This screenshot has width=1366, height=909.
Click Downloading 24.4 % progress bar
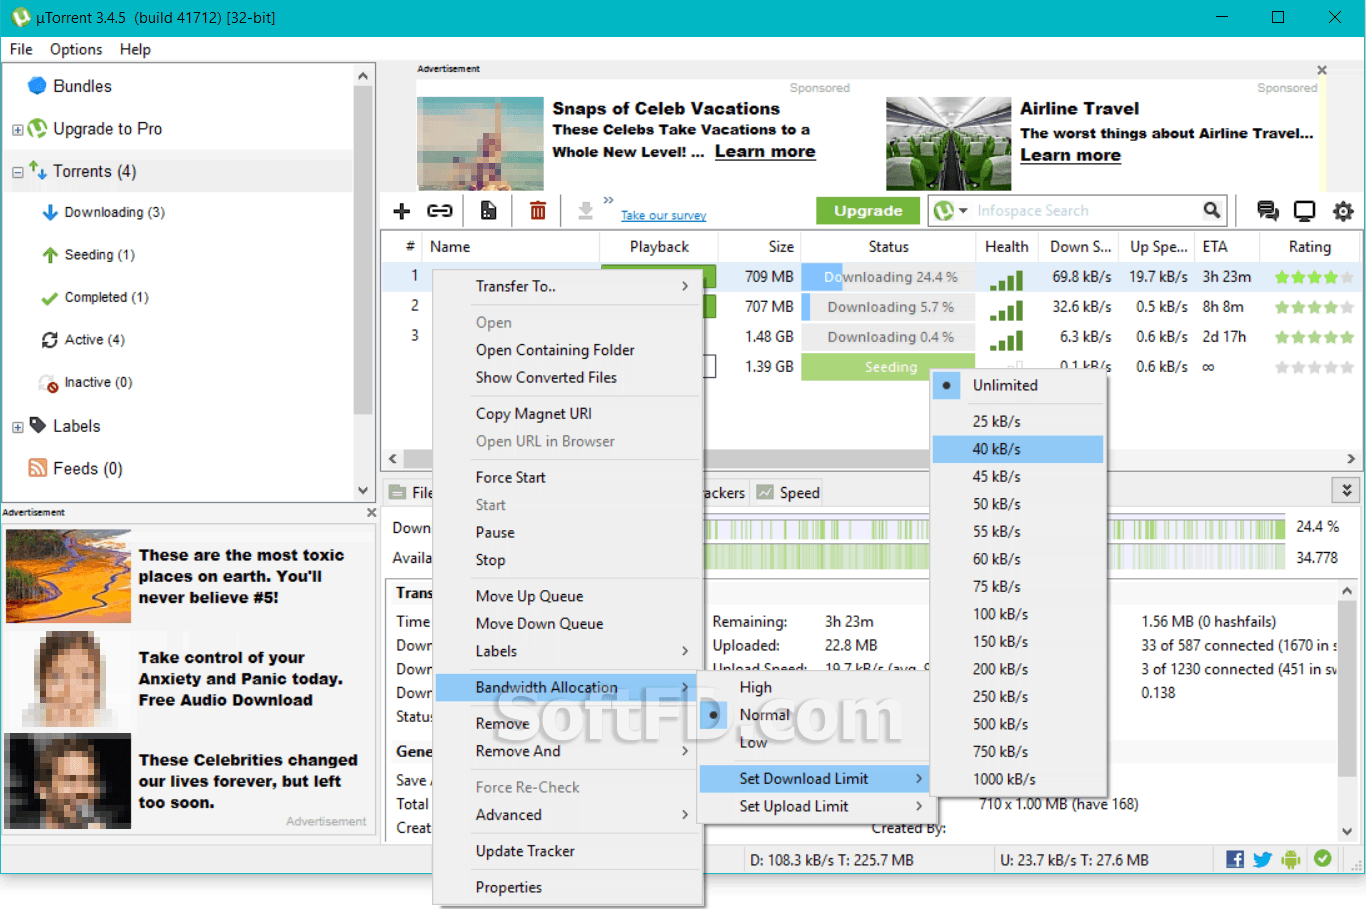(889, 277)
